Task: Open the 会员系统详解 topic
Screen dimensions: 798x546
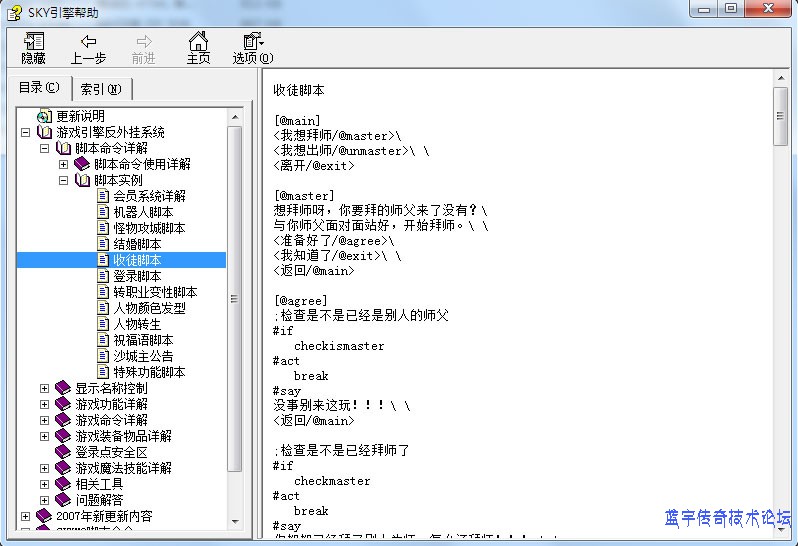Action: (x=149, y=196)
